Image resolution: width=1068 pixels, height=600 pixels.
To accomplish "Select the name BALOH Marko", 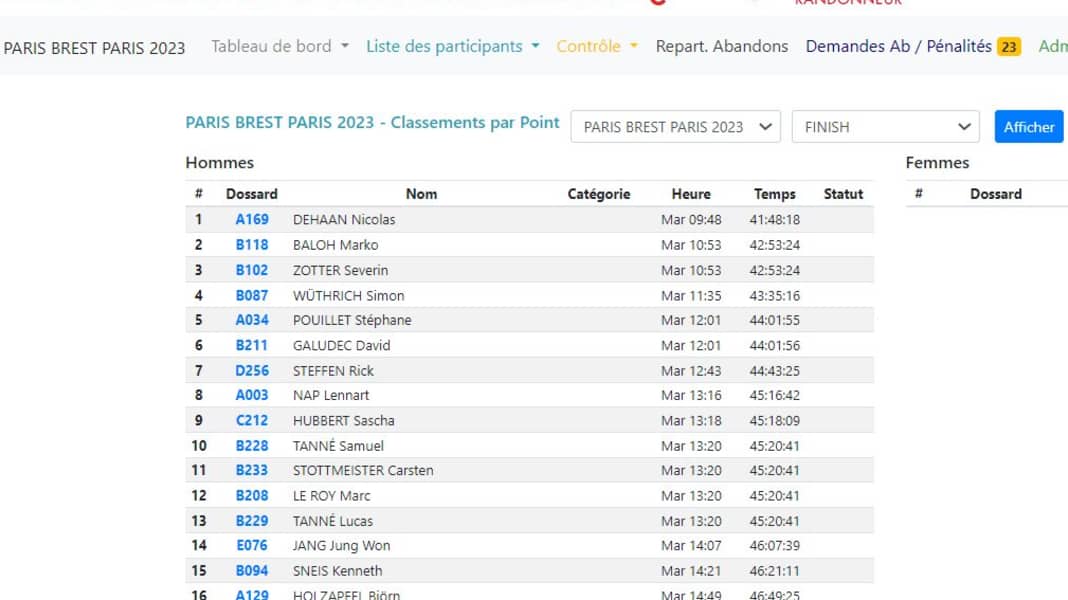I will click(x=335, y=244).
